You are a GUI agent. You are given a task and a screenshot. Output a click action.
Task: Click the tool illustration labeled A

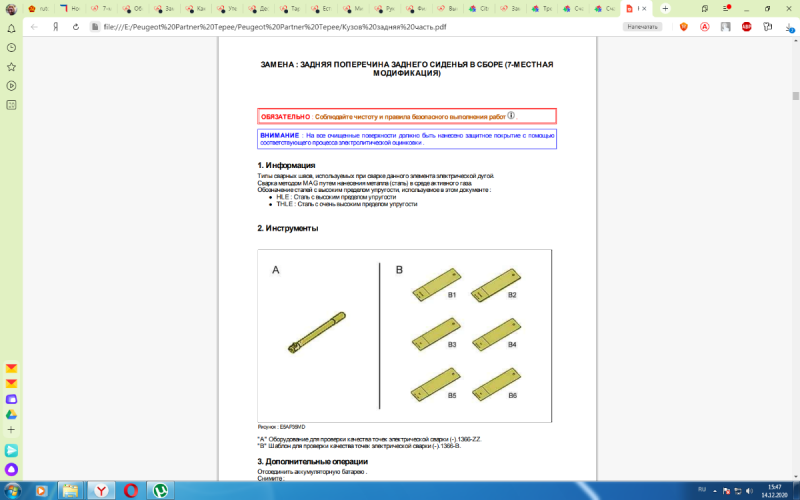coord(316,333)
